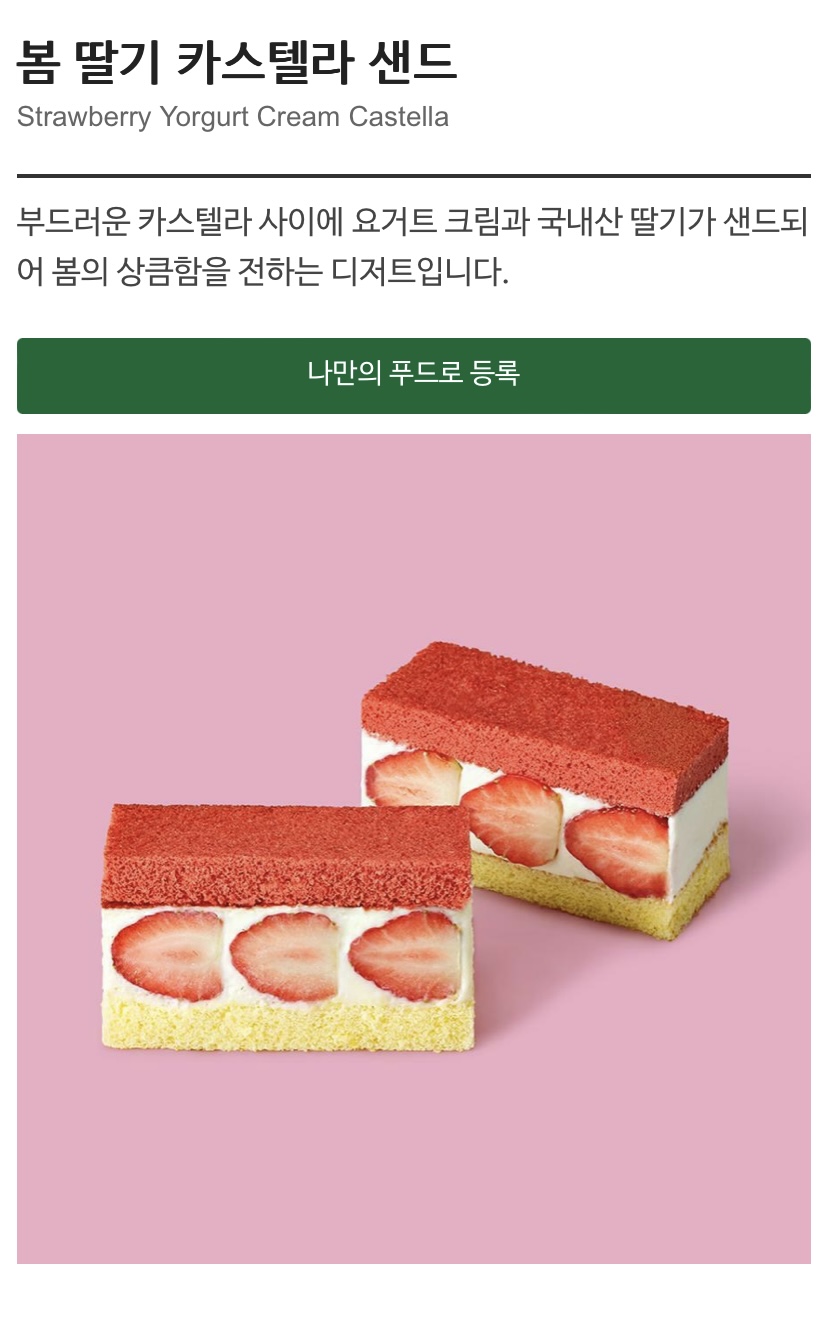Open the pink product photo

coord(414,849)
